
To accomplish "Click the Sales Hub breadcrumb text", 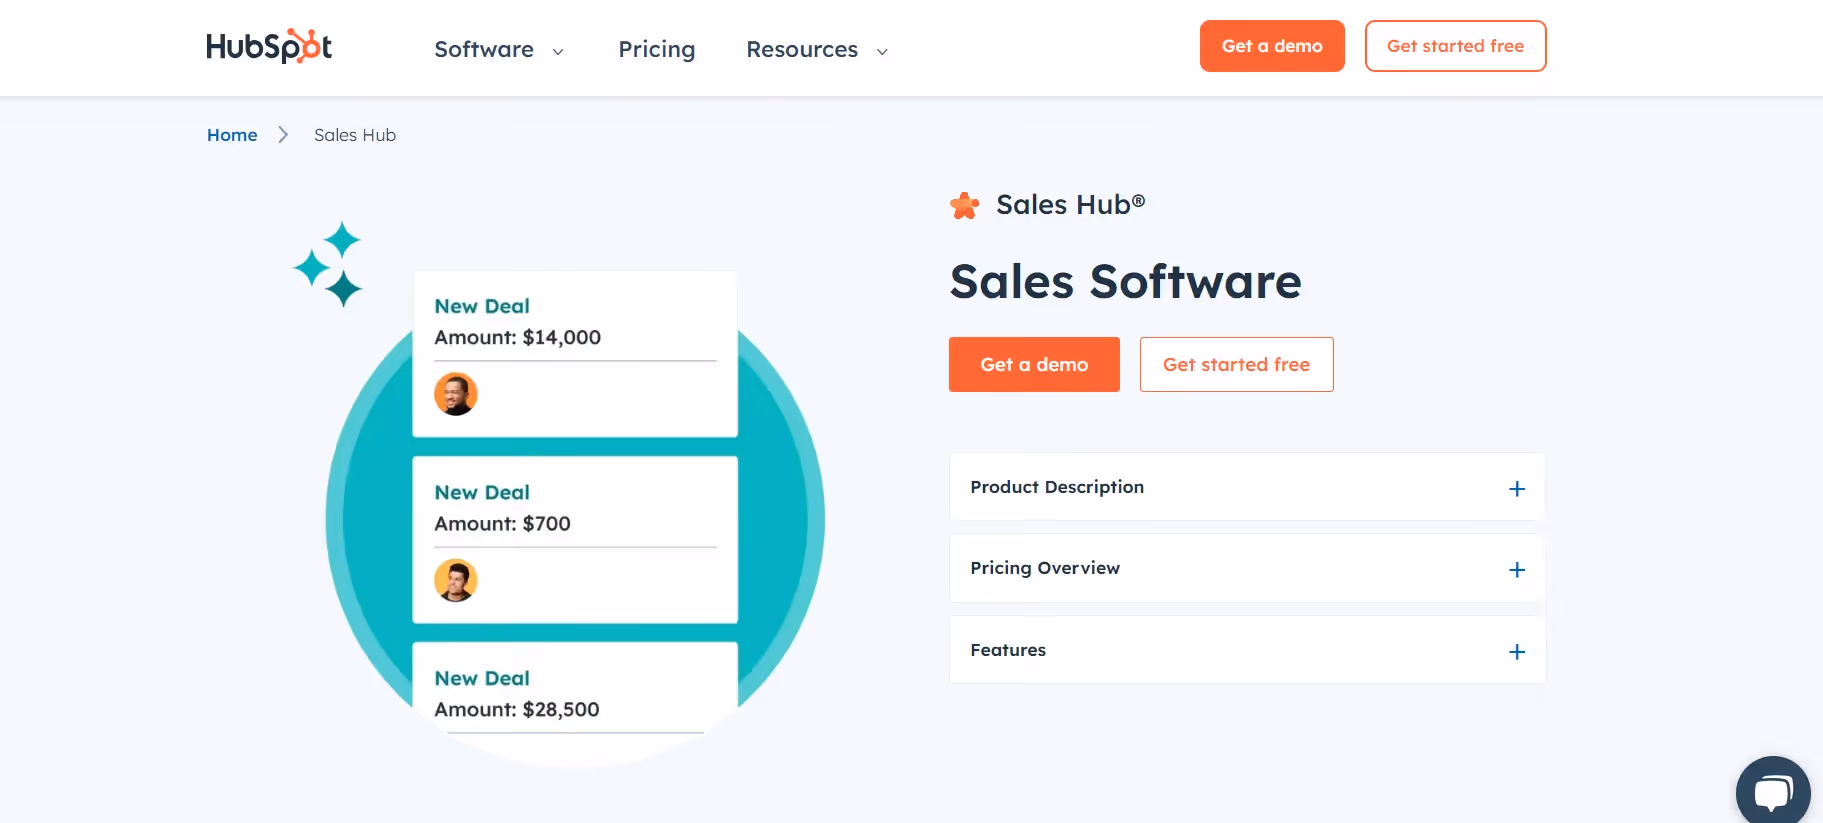I will (x=355, y=135).
